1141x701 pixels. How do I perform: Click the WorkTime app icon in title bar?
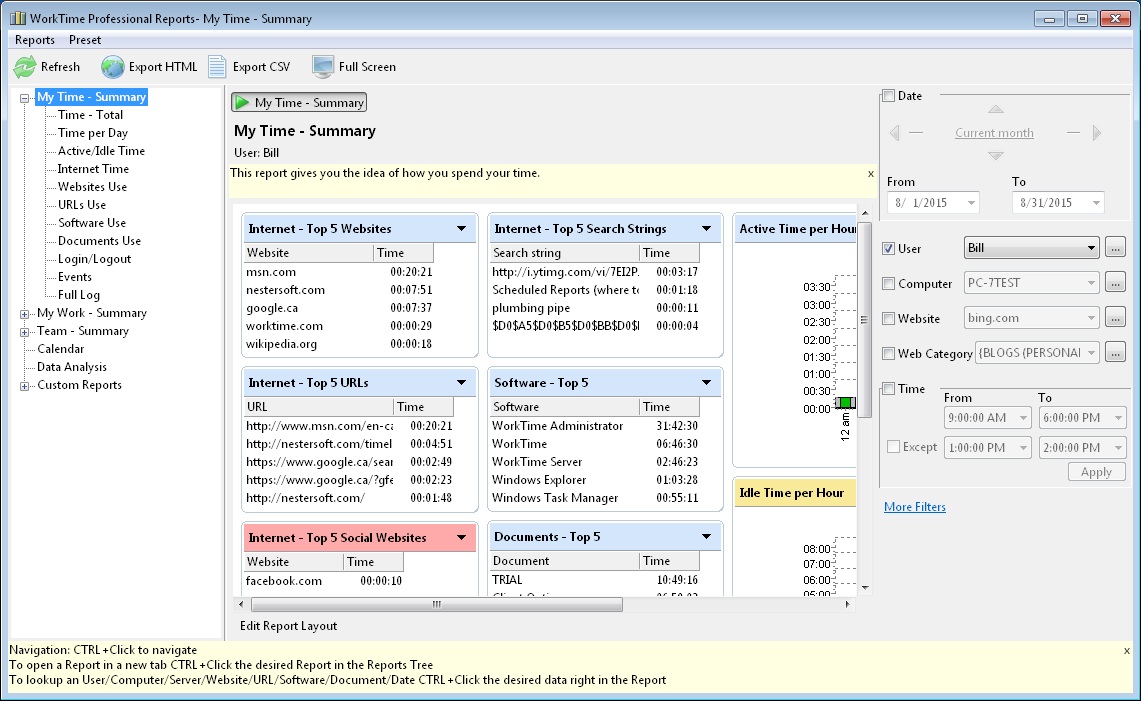17,18
